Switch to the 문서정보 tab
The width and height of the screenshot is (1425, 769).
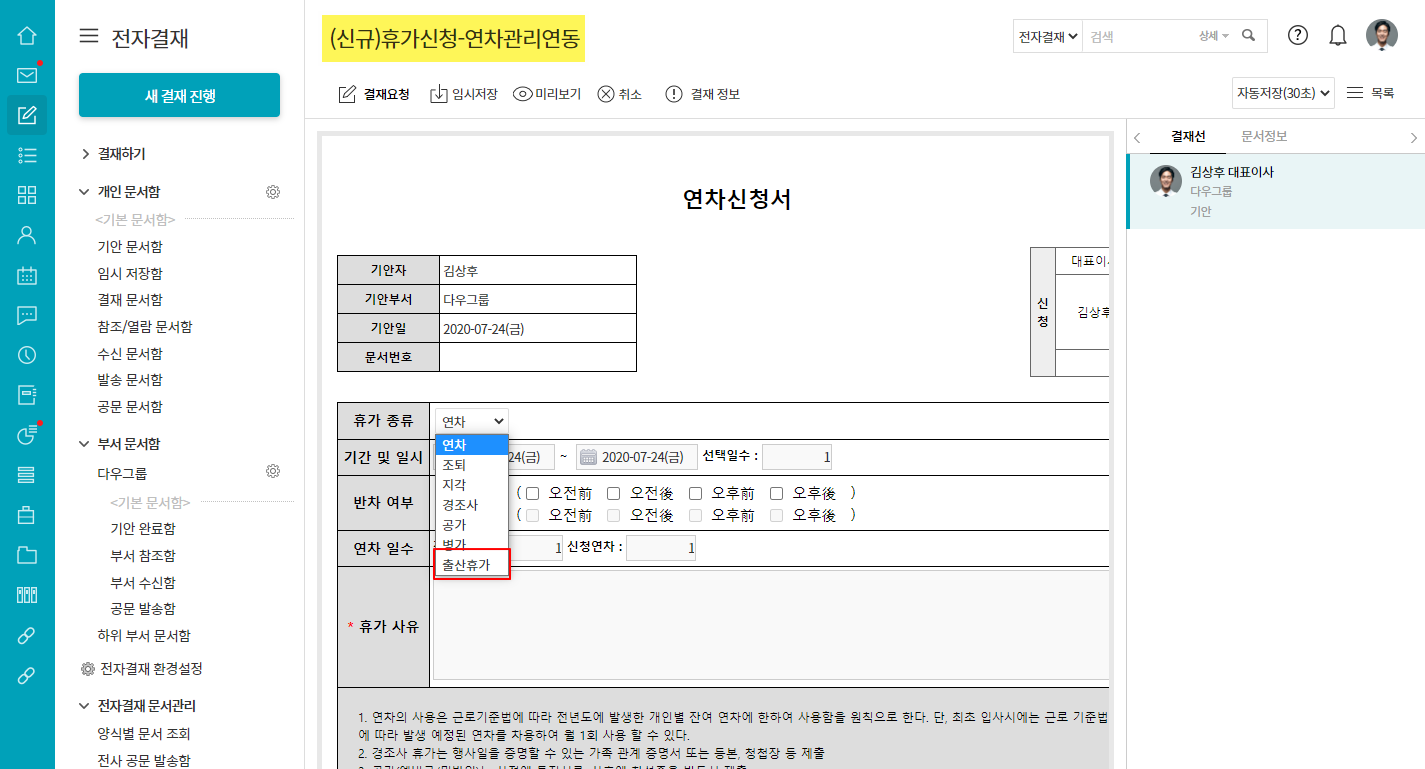point(1263,136)
